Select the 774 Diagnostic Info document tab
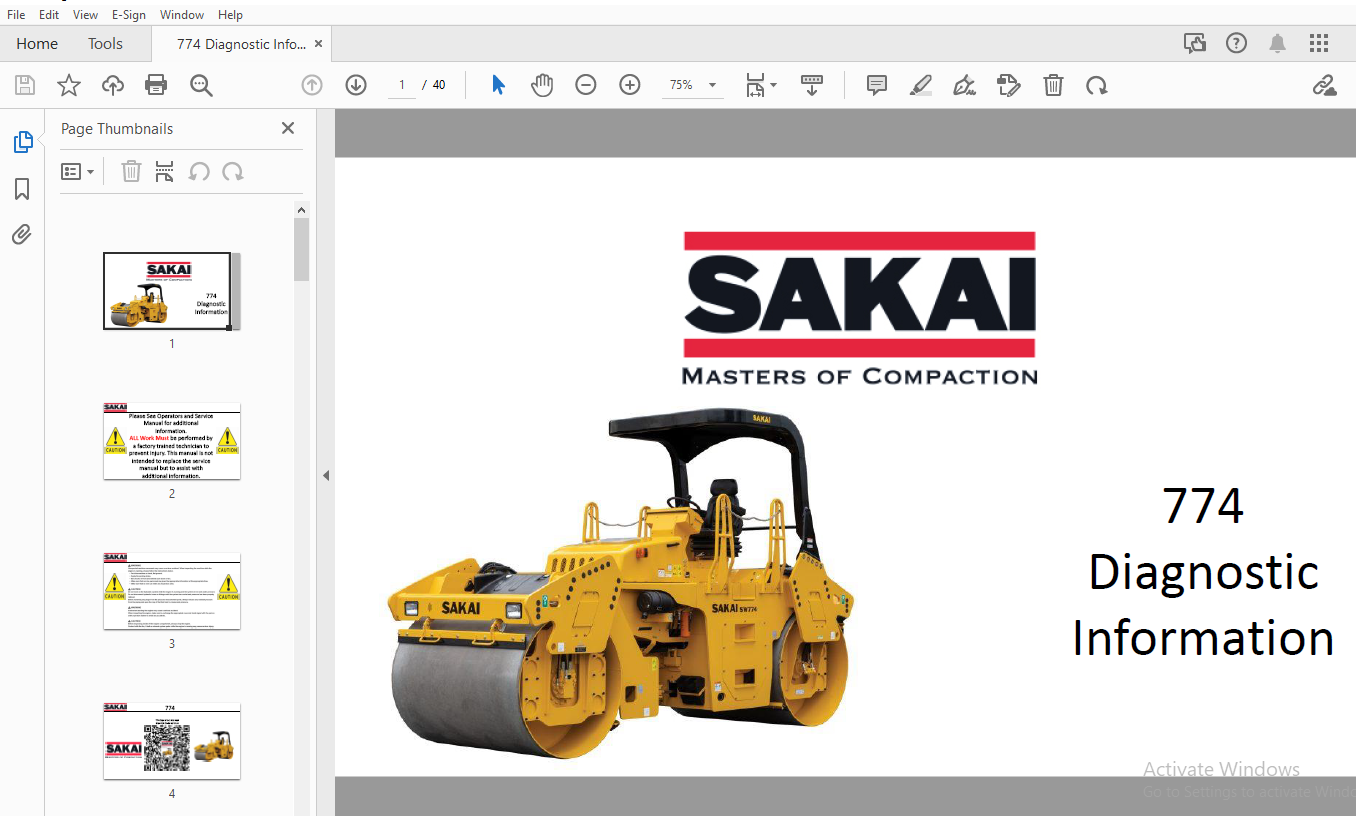1356x816 pixels. click(241, 44)
